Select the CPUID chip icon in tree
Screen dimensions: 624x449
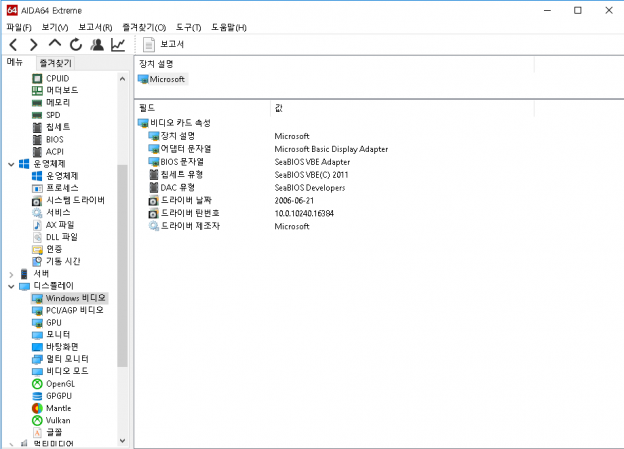[x=37, y=78]
